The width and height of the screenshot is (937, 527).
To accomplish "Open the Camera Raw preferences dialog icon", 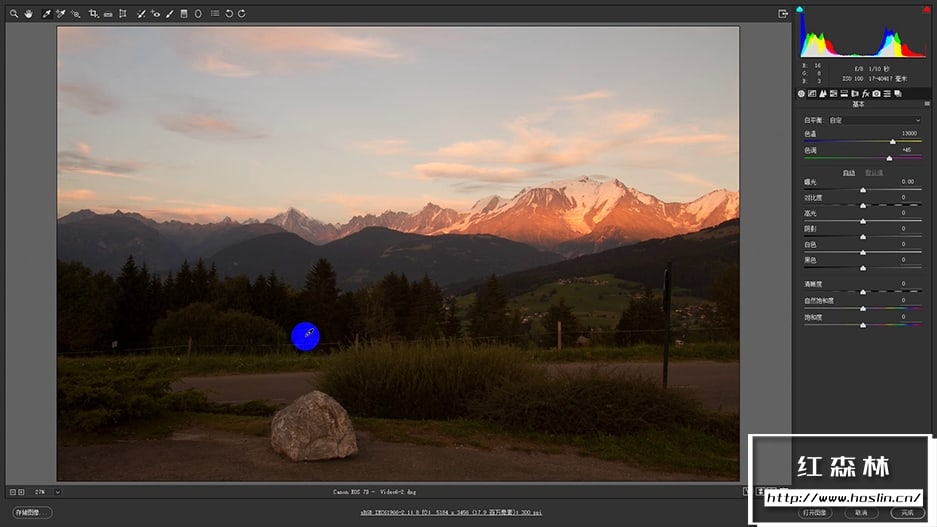I will (x=215, y=13).
